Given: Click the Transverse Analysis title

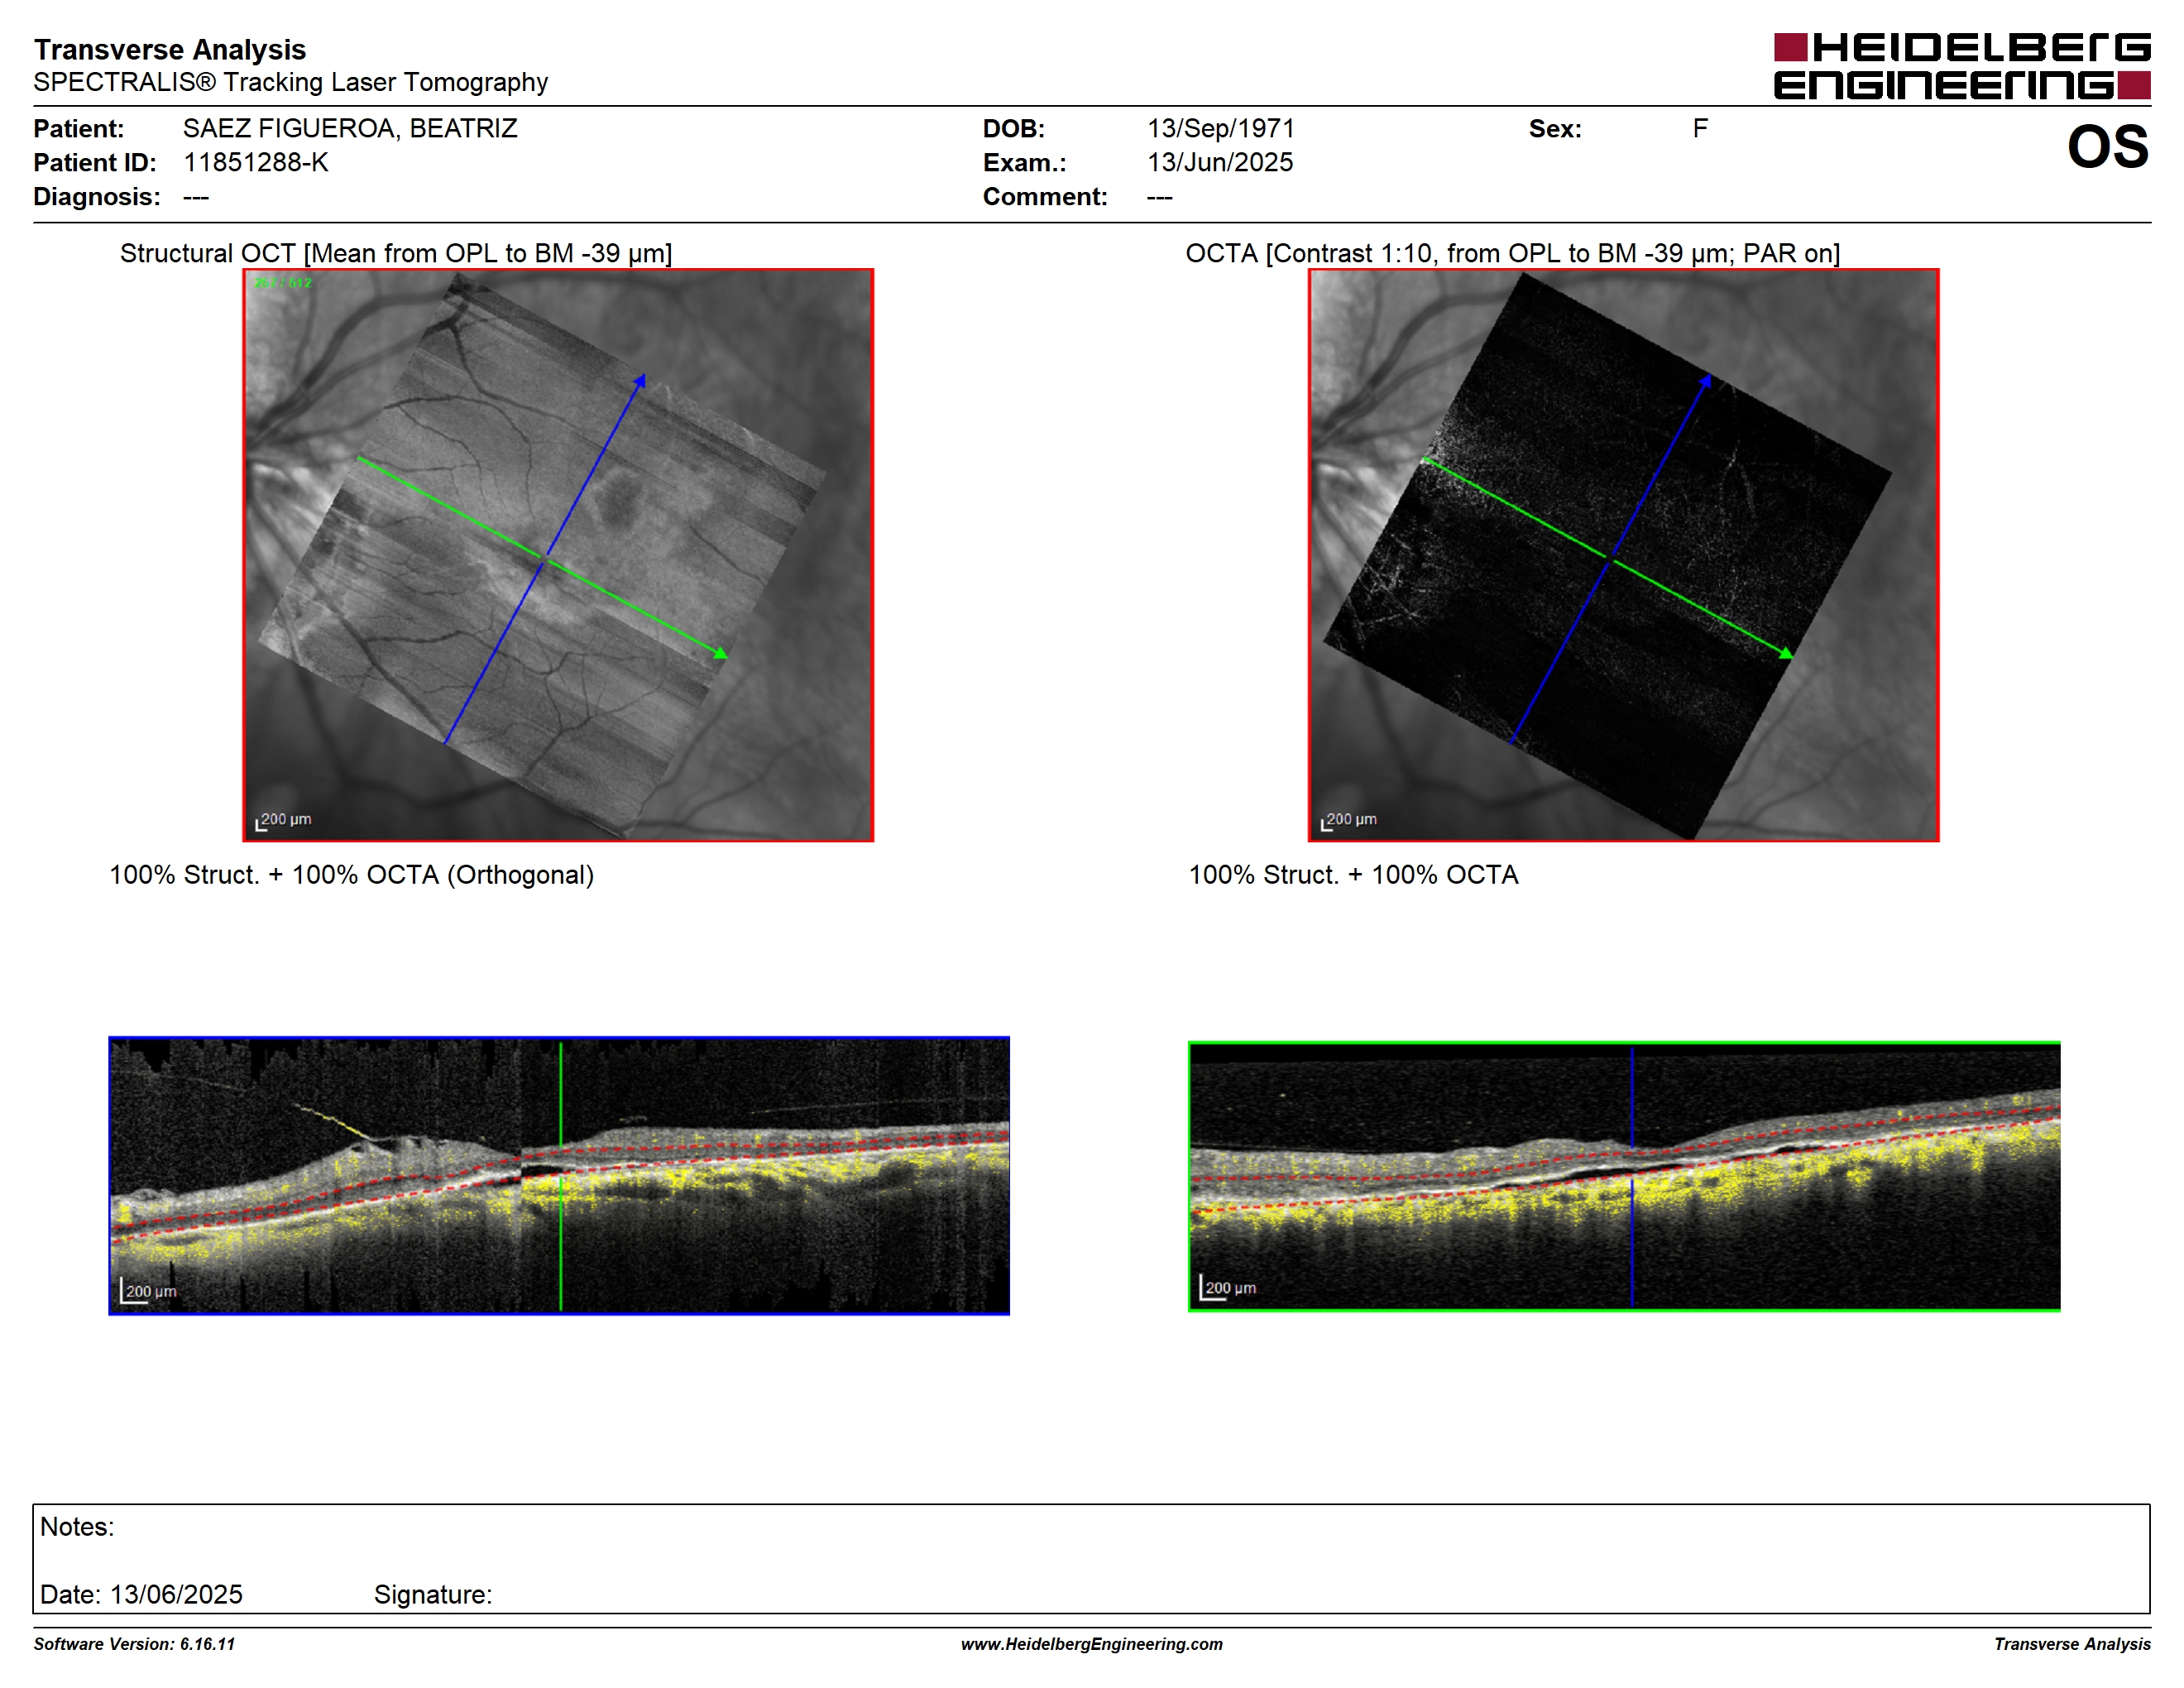Looking at the screenshot, I should click(x=170, y=49).
